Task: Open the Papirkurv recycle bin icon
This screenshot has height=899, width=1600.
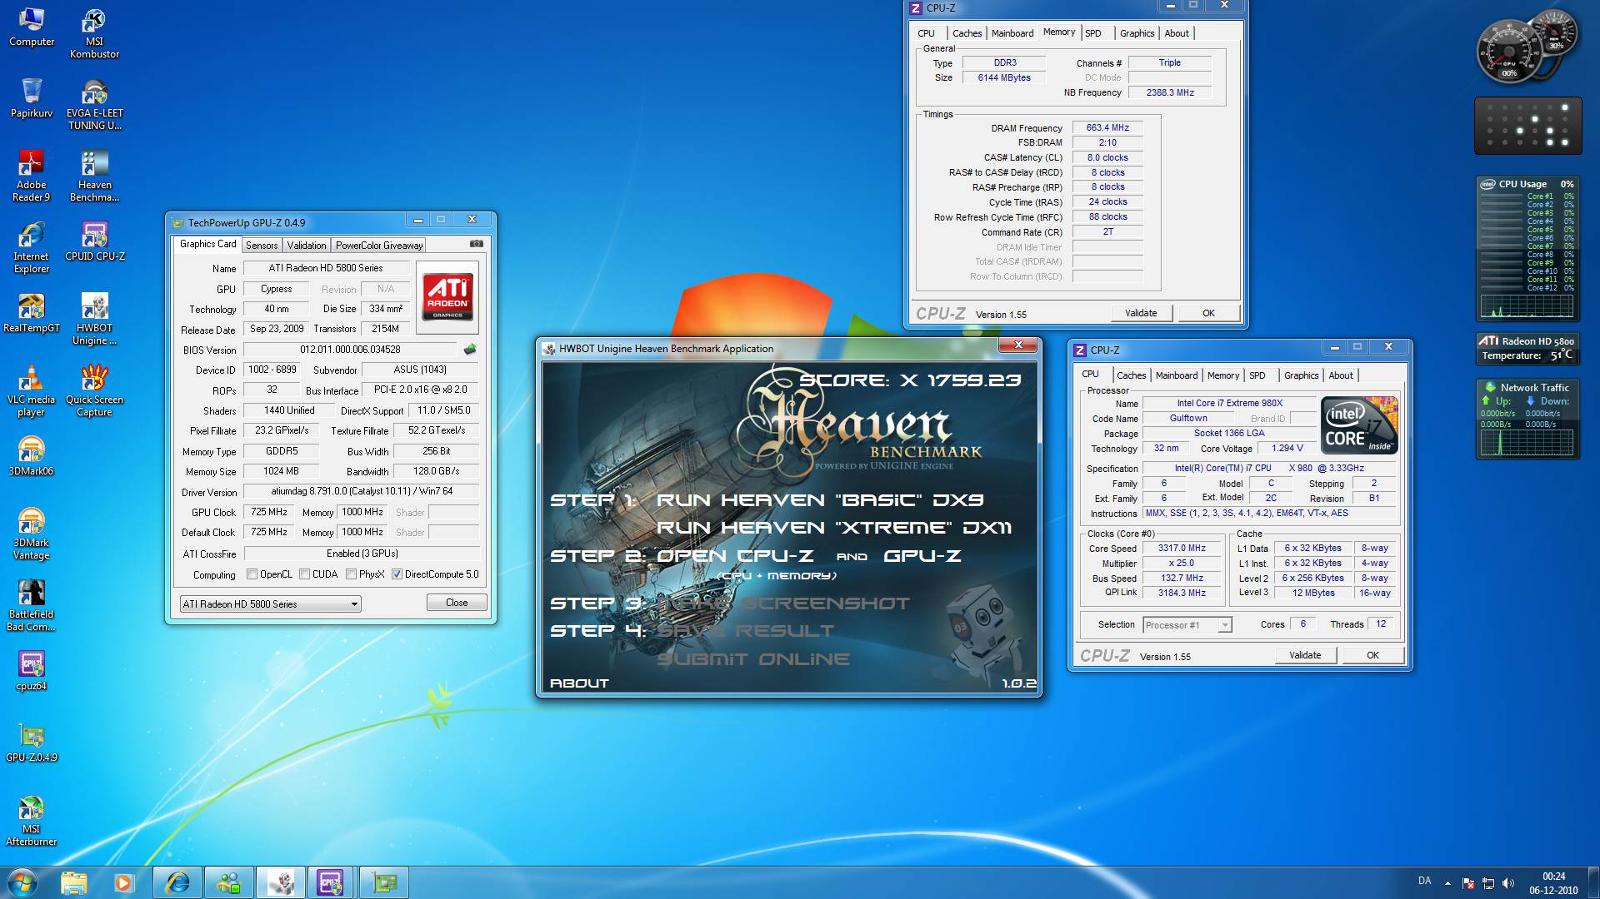Action: point(31,98)
